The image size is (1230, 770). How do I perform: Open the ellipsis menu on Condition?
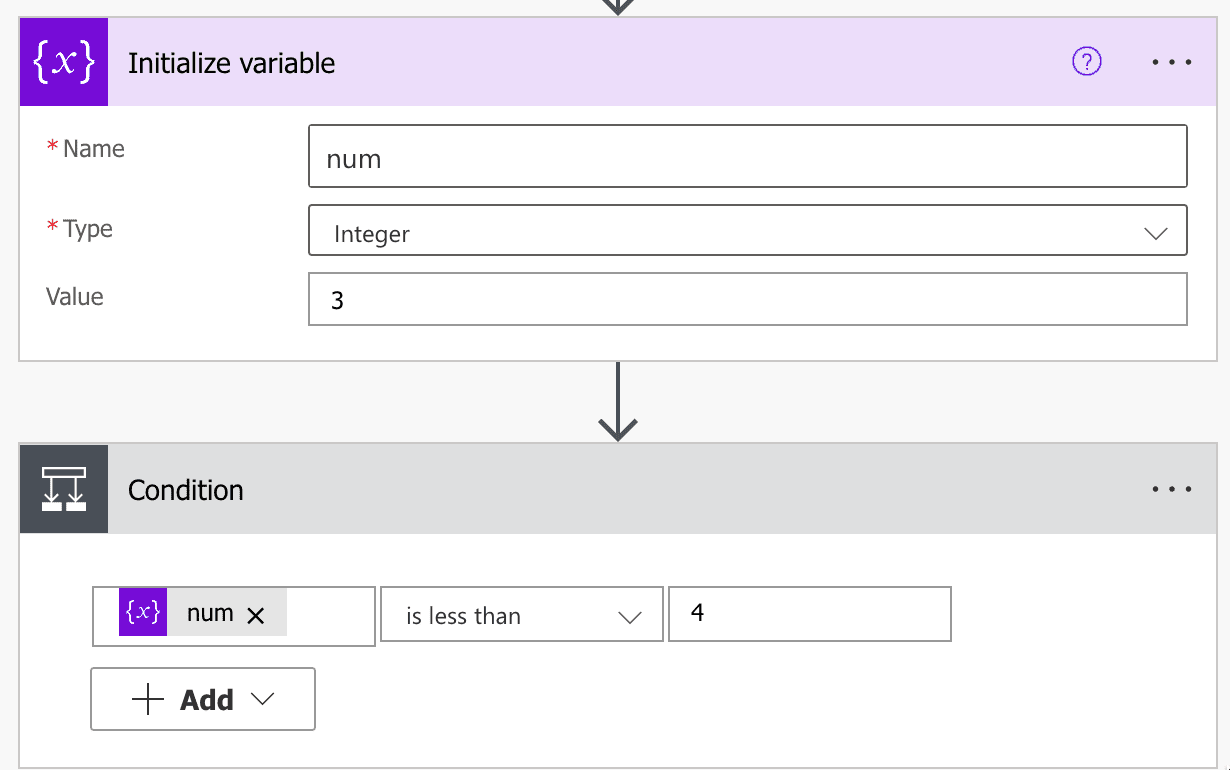pyautogui.click(x=1171, y=489)
